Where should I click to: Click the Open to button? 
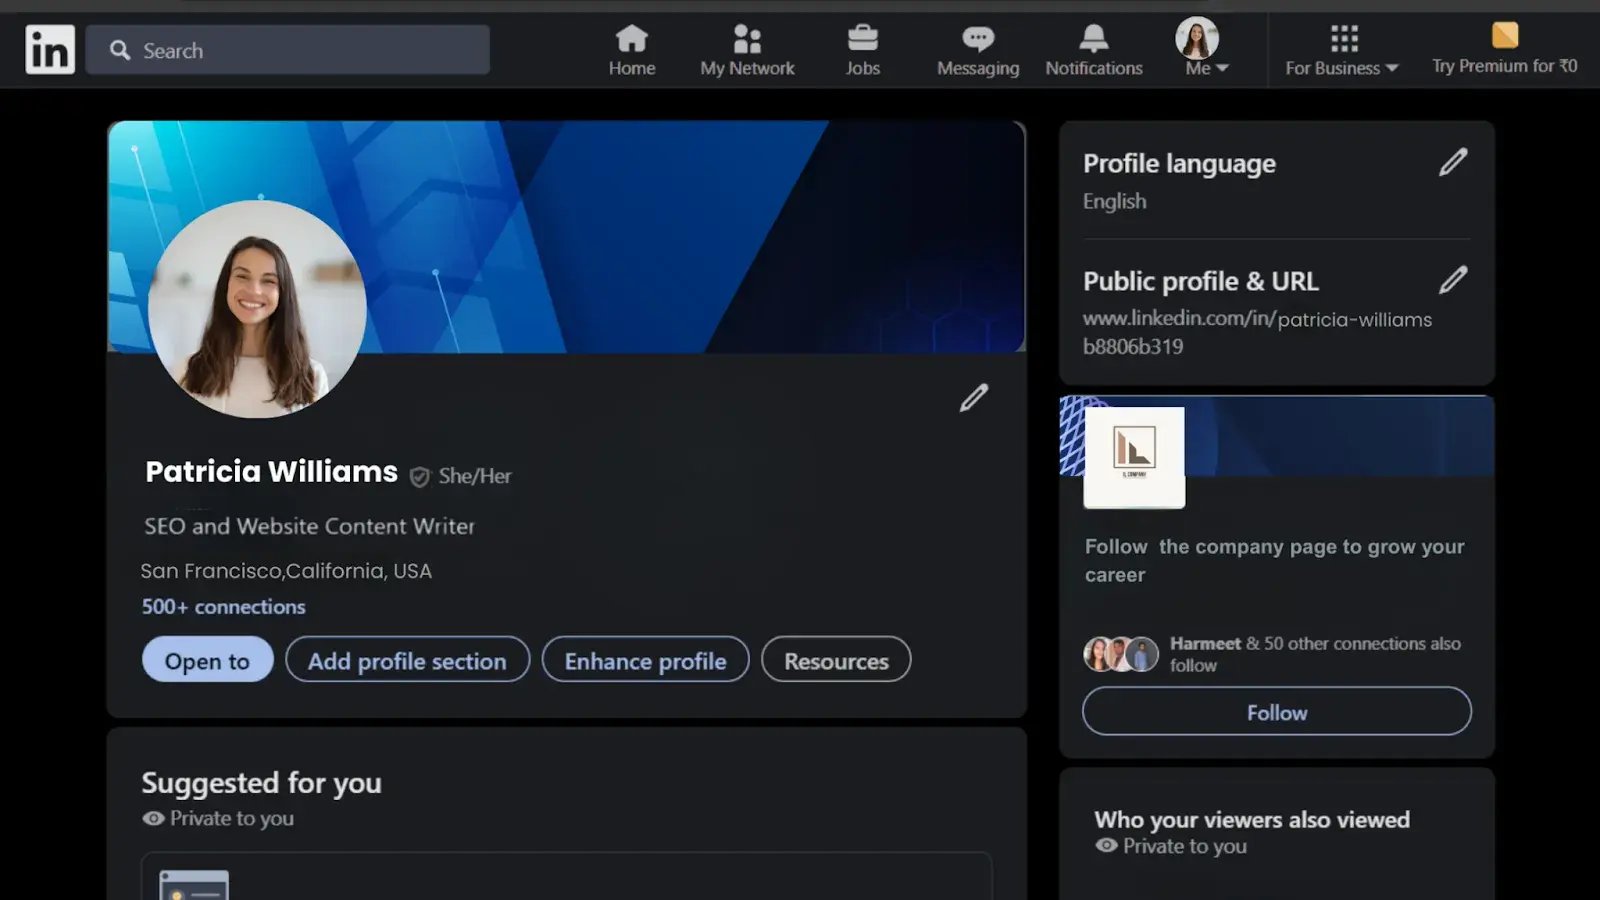[207, 660]
